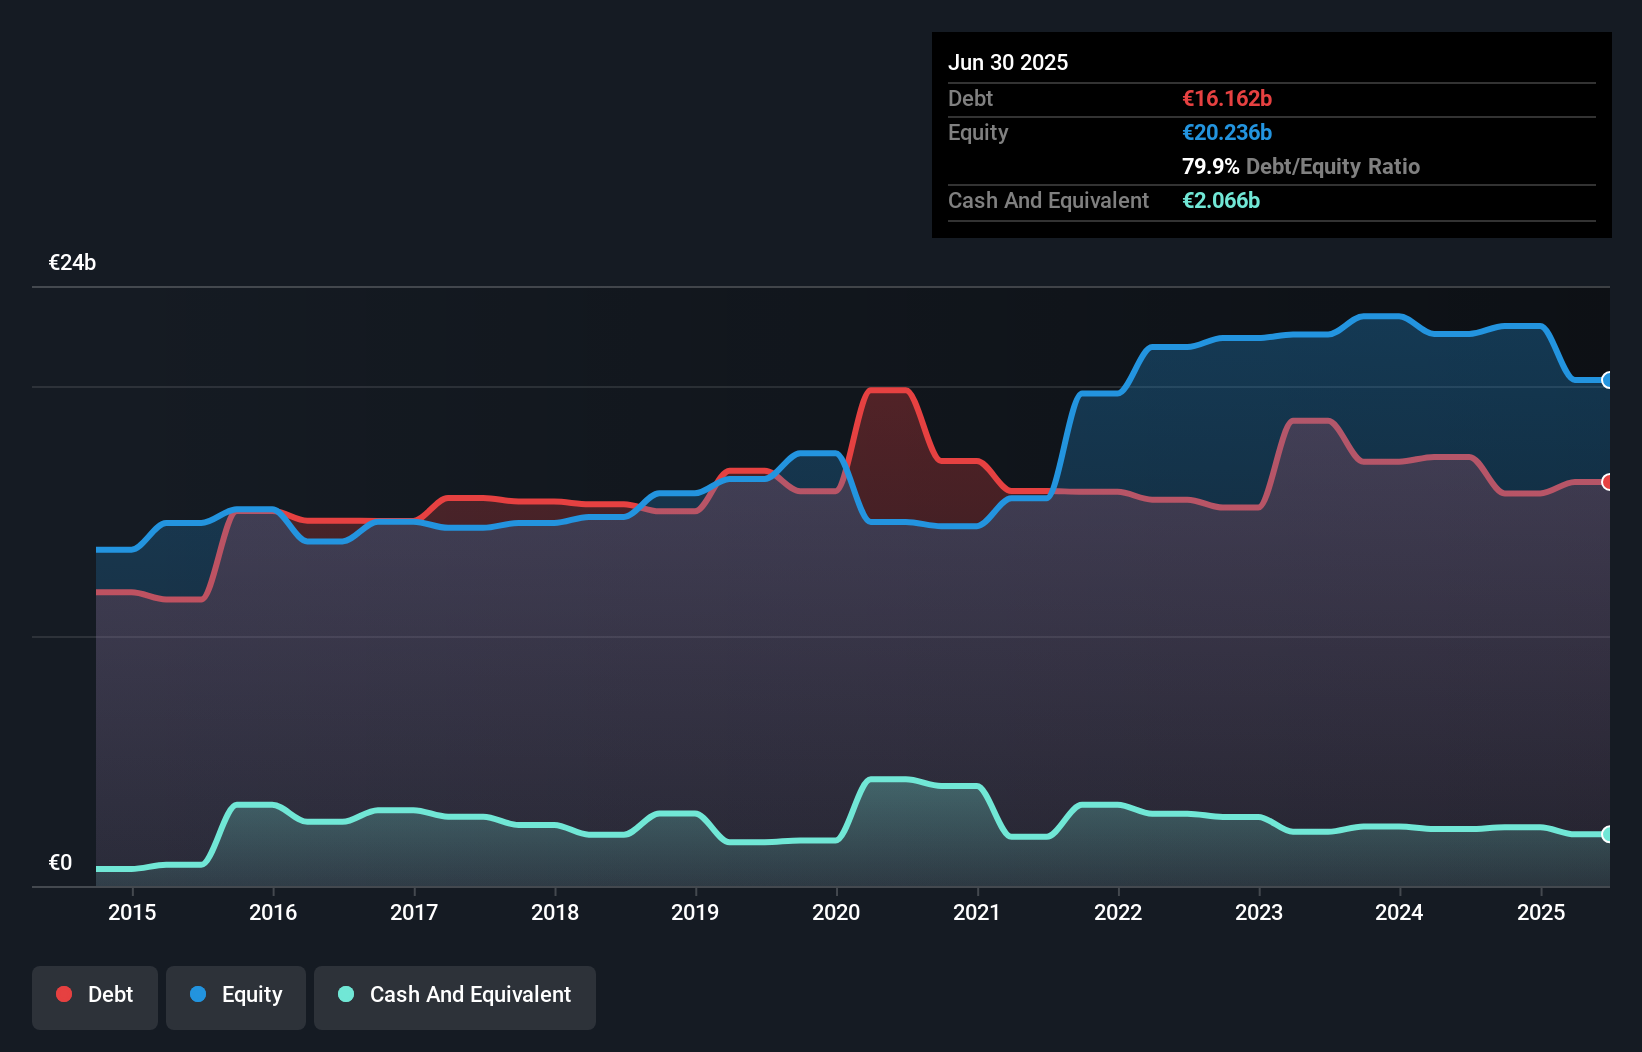Click the teal Cash And Equivalent legend dot
Screen dimensions: 1642x1052
(x=346, y=994)
